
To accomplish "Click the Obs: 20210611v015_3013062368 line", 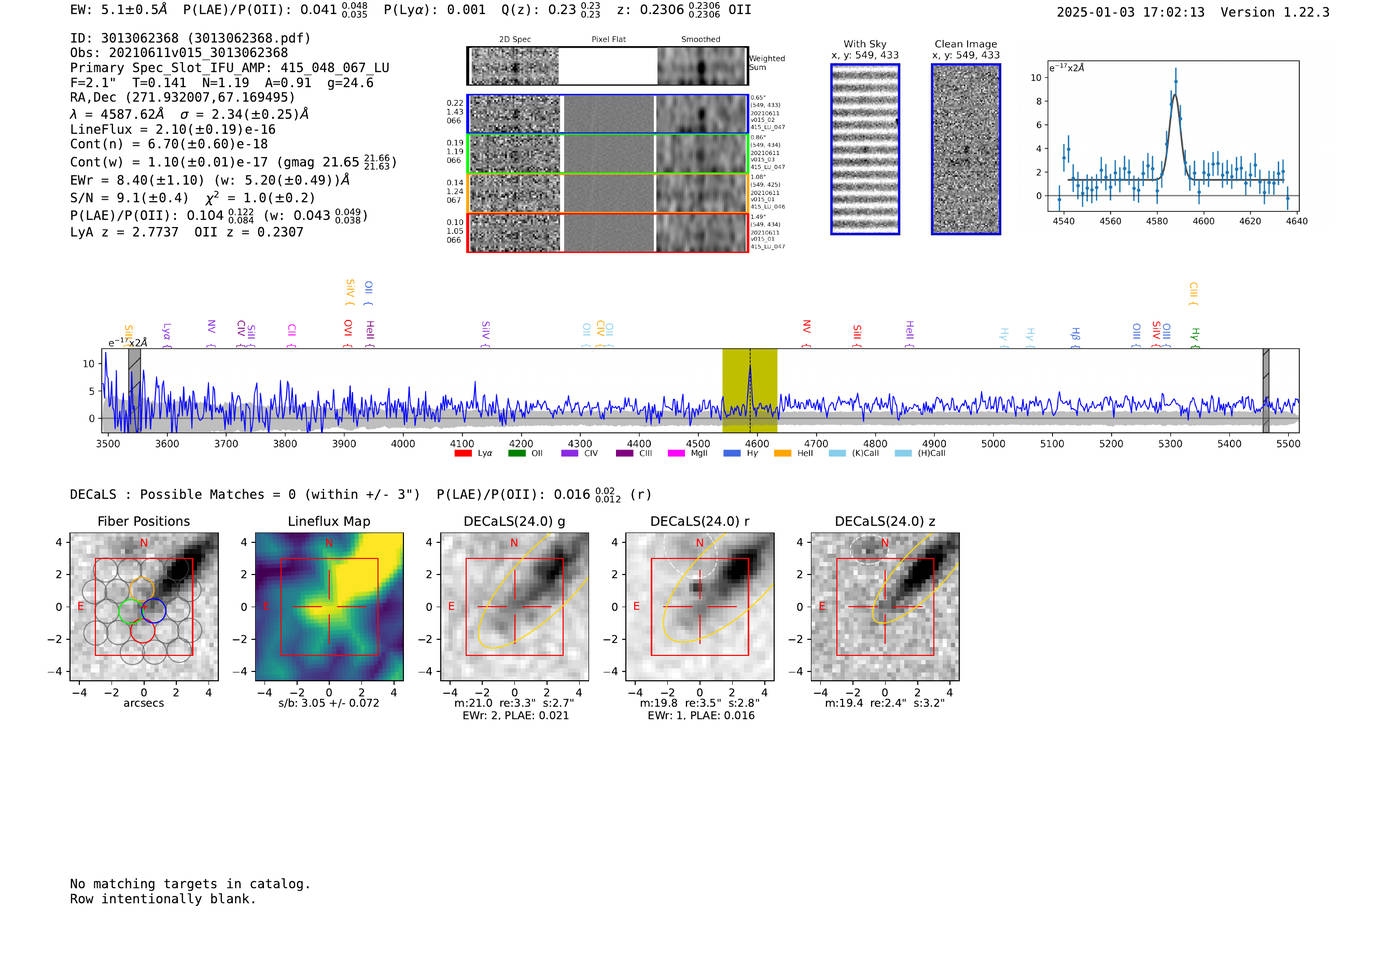I will (x=179, y=53).
